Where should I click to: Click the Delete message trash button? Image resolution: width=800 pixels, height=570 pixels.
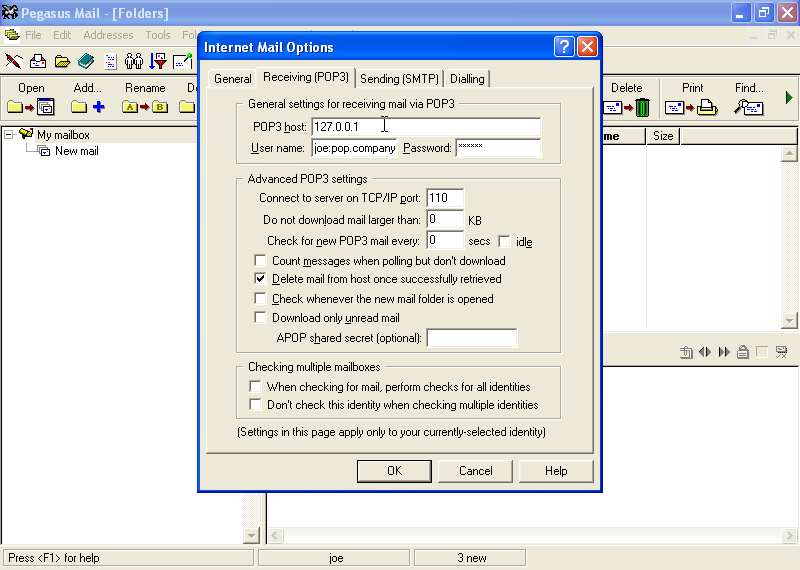[627, 98]
